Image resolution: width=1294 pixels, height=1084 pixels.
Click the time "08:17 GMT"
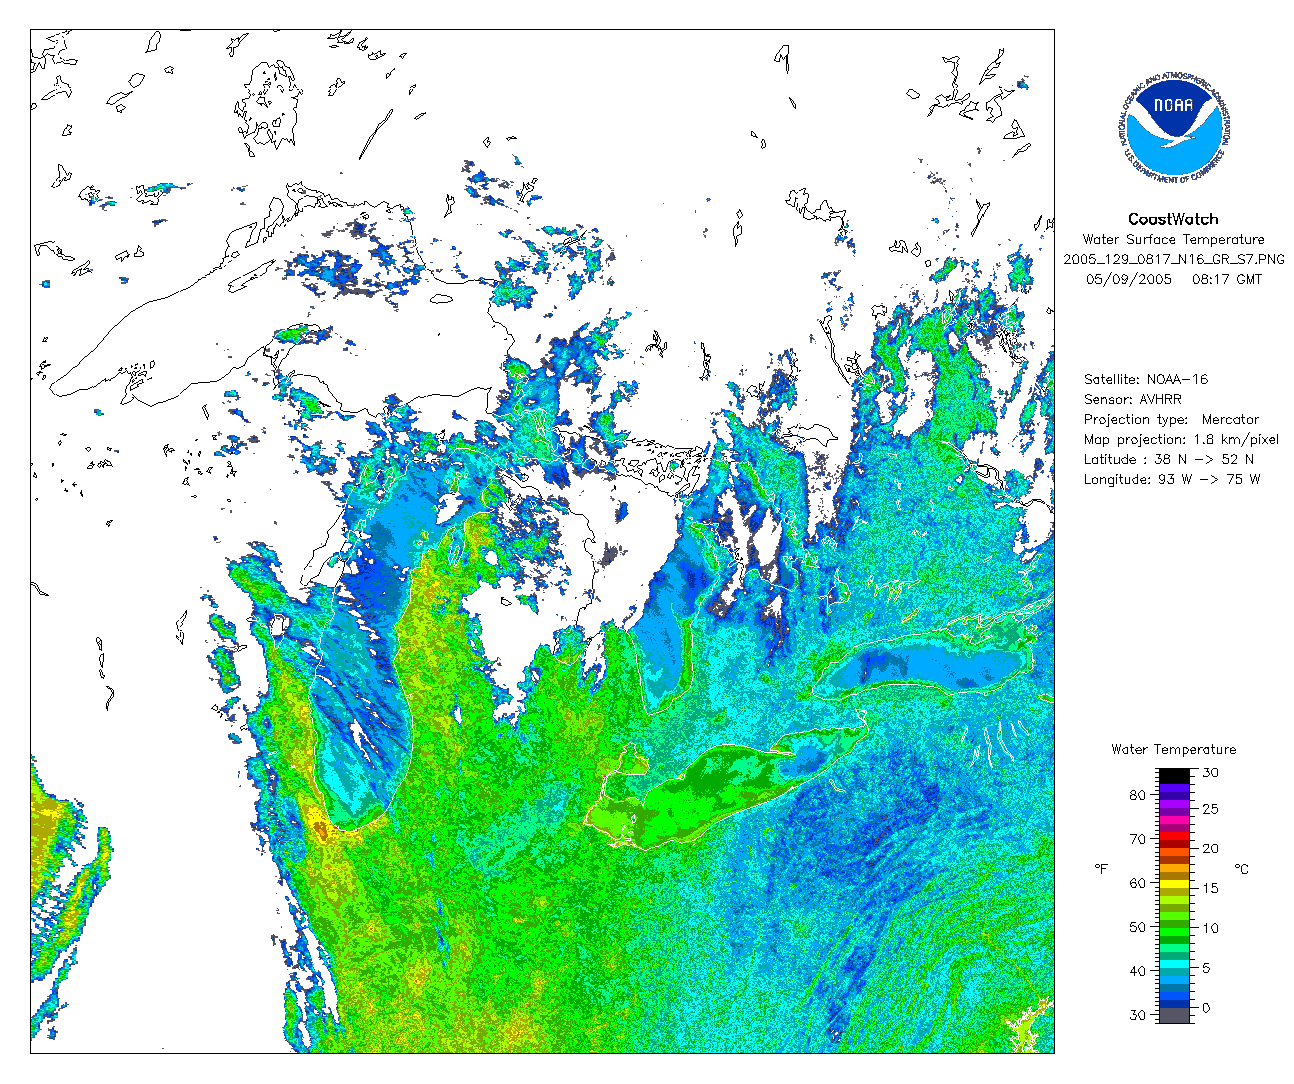[1227, 279]
